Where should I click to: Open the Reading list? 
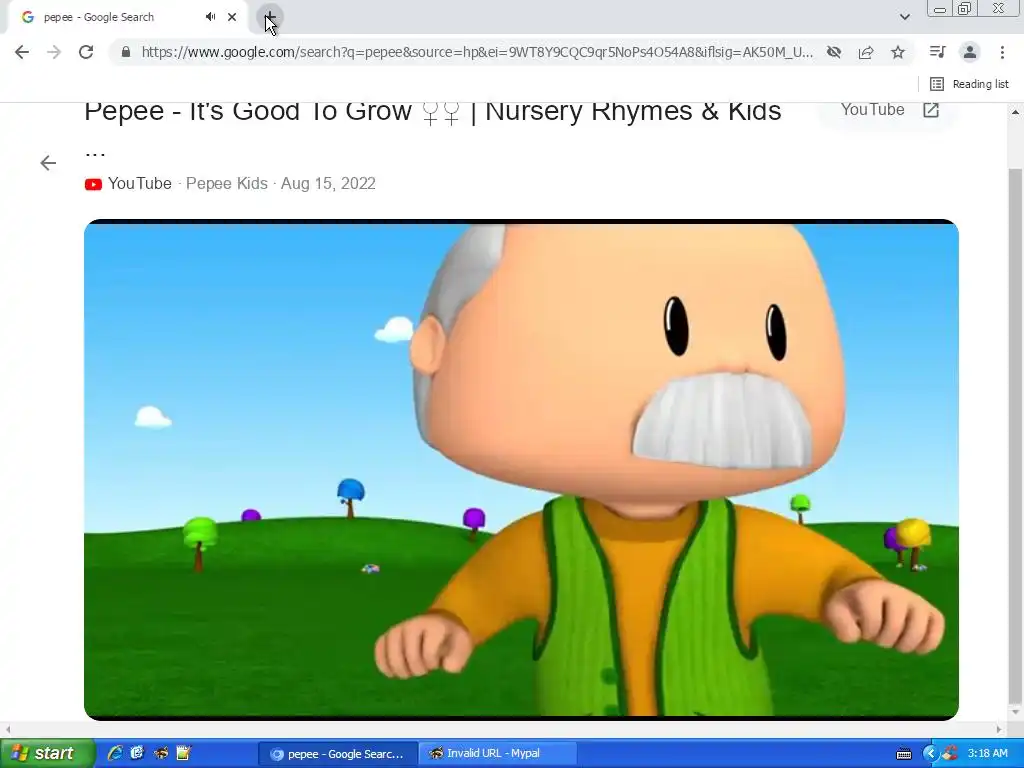[968, 84]
